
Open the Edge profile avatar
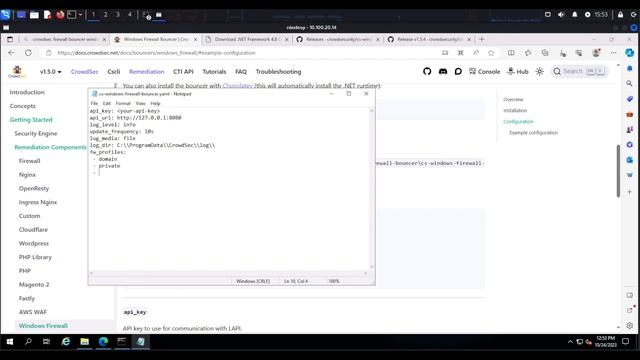coord(596,53)
